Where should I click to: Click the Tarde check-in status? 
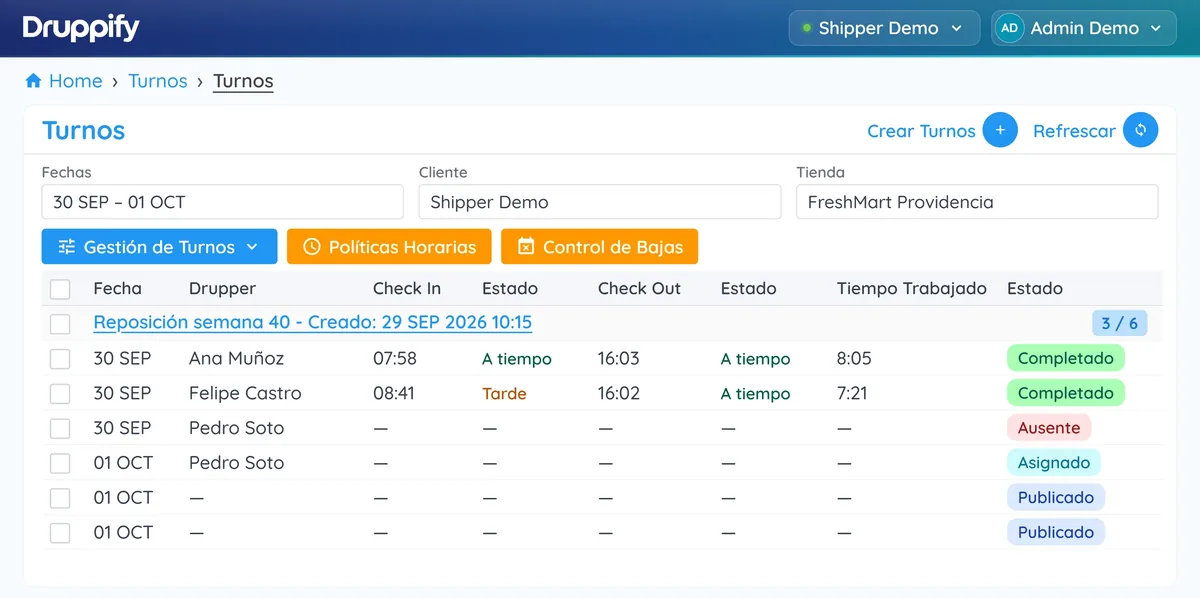click(504, 393)
